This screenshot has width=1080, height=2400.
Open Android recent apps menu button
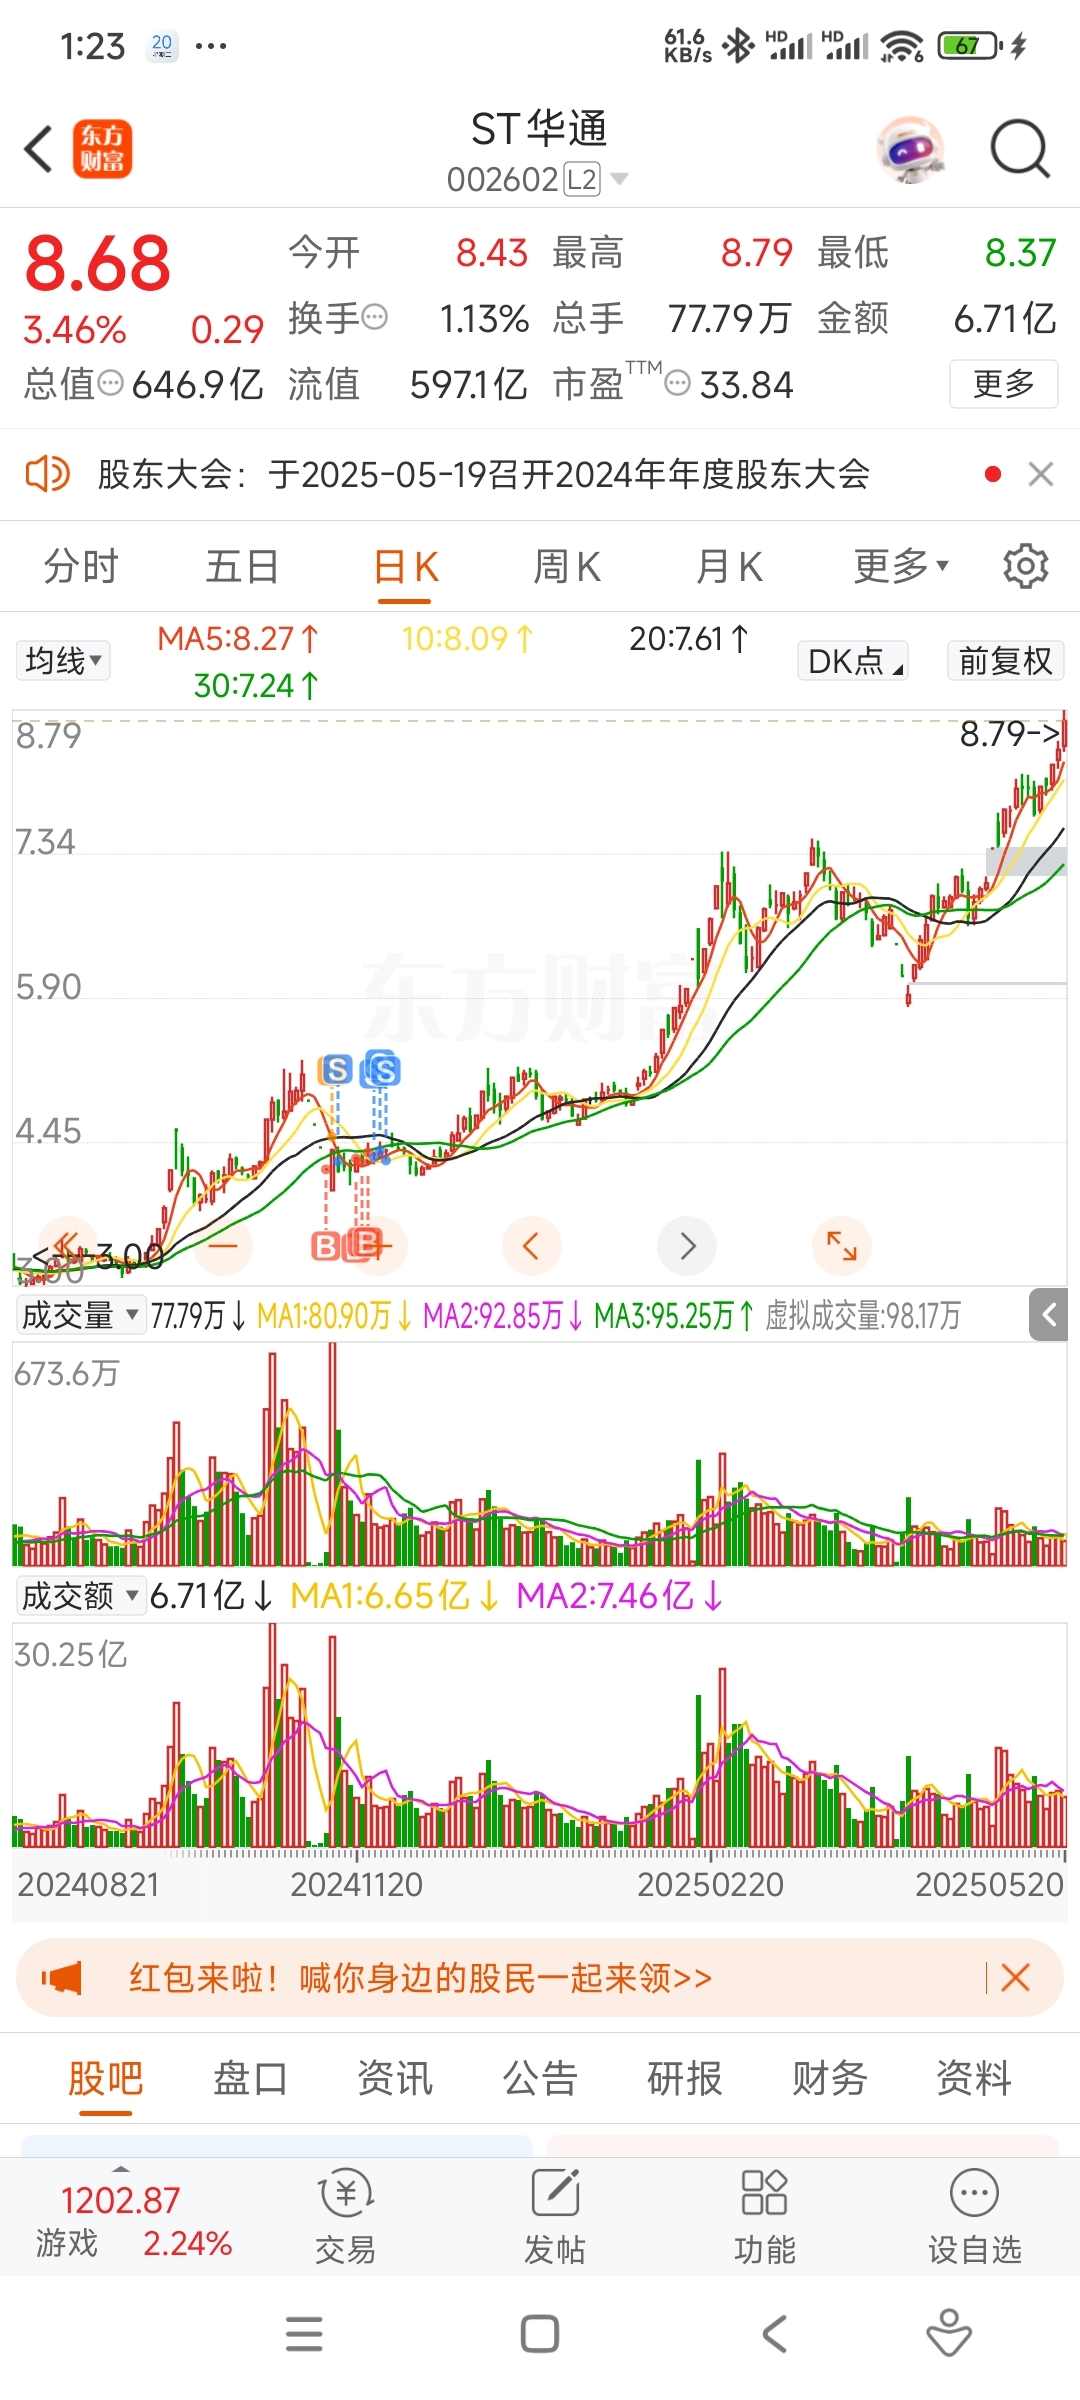[304, 2334]
